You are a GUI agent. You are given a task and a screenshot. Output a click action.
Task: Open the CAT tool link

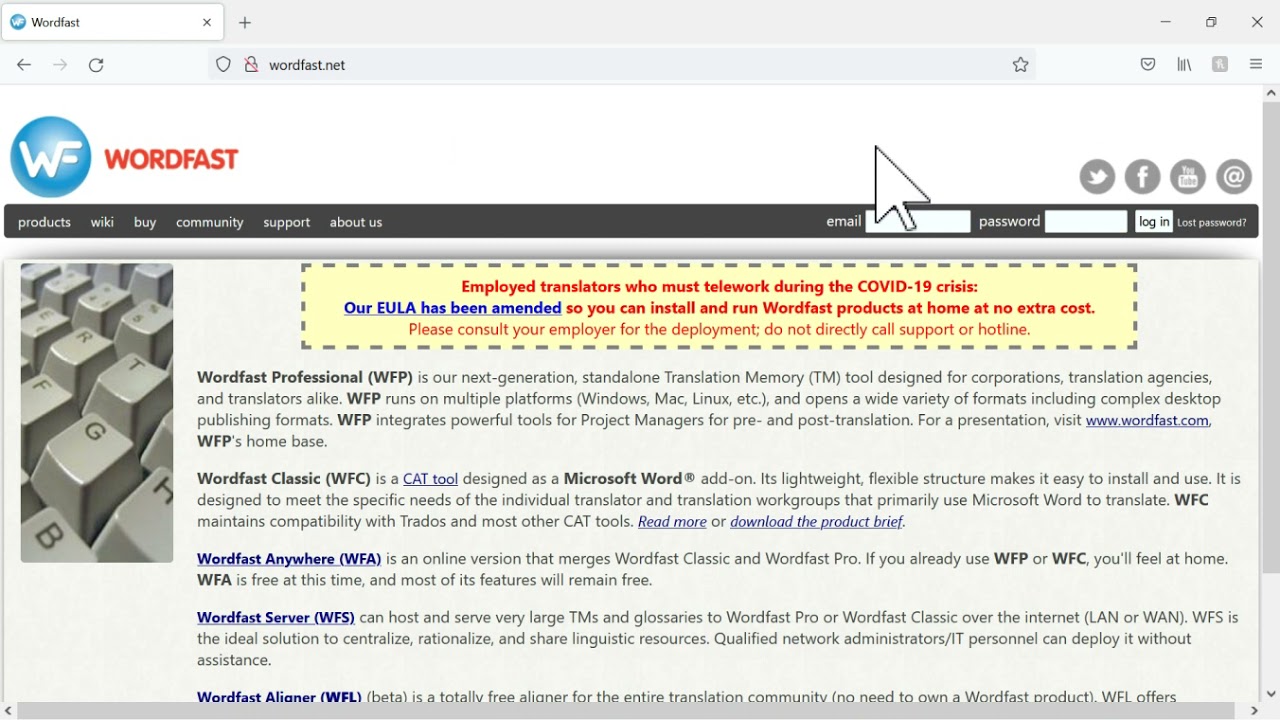(430, 479)
